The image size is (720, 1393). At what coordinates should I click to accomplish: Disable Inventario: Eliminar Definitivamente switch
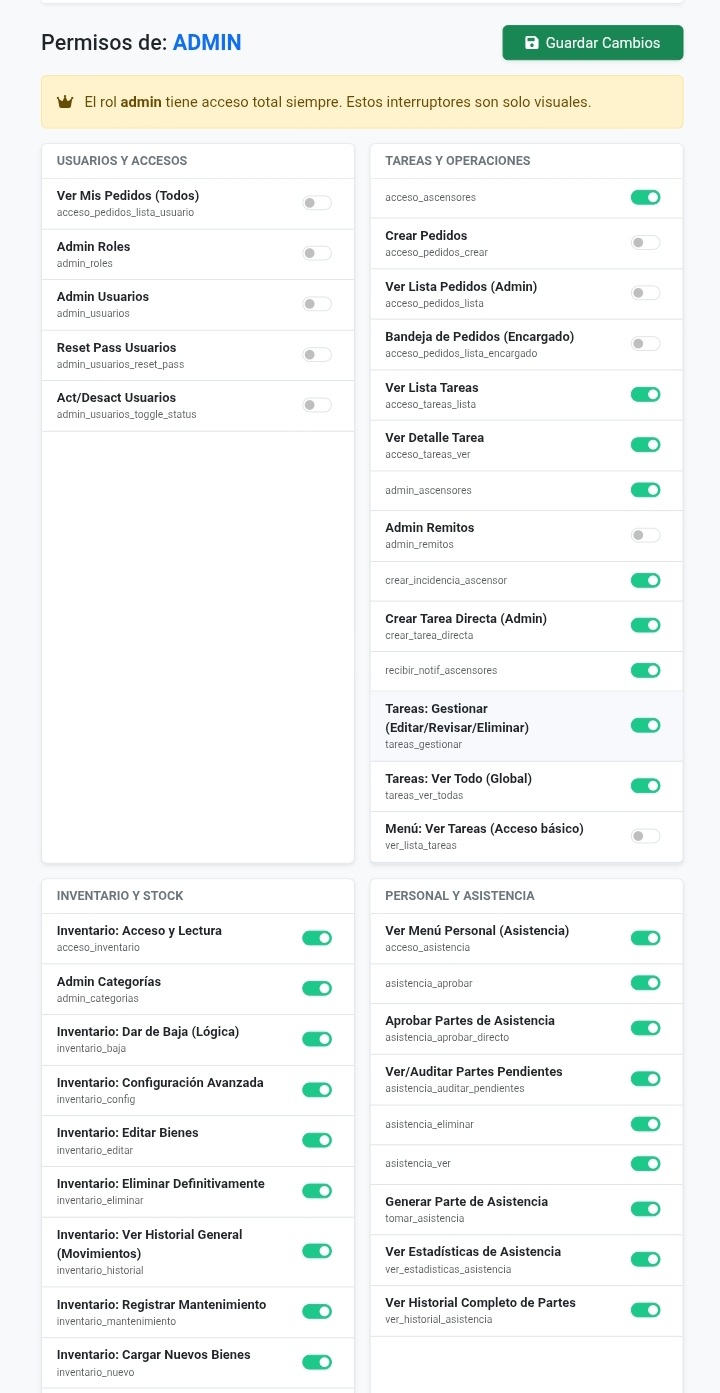pos(317,1191)
